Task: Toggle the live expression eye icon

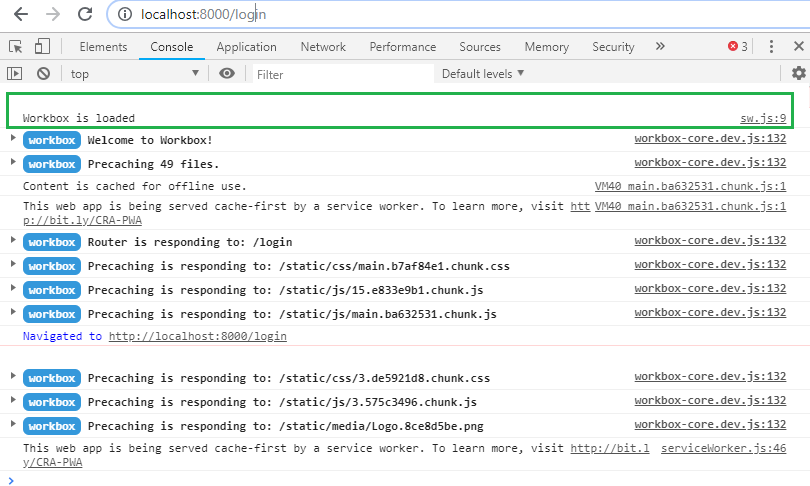Action: coord(227,74)
